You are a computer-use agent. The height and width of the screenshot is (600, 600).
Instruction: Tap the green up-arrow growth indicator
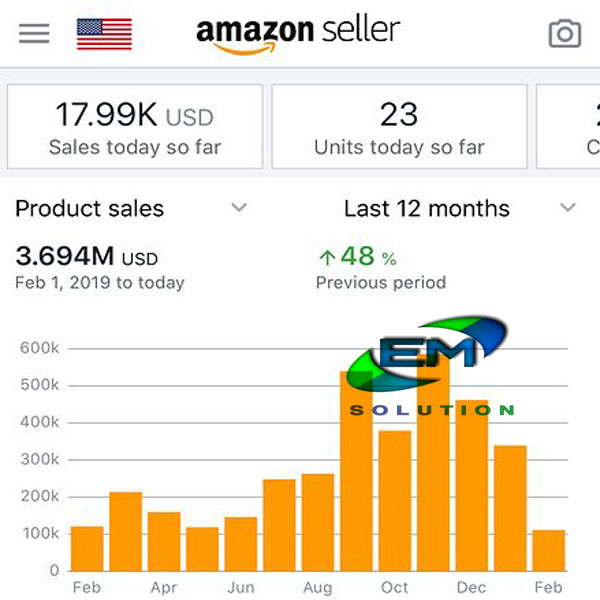click(326, 258)
